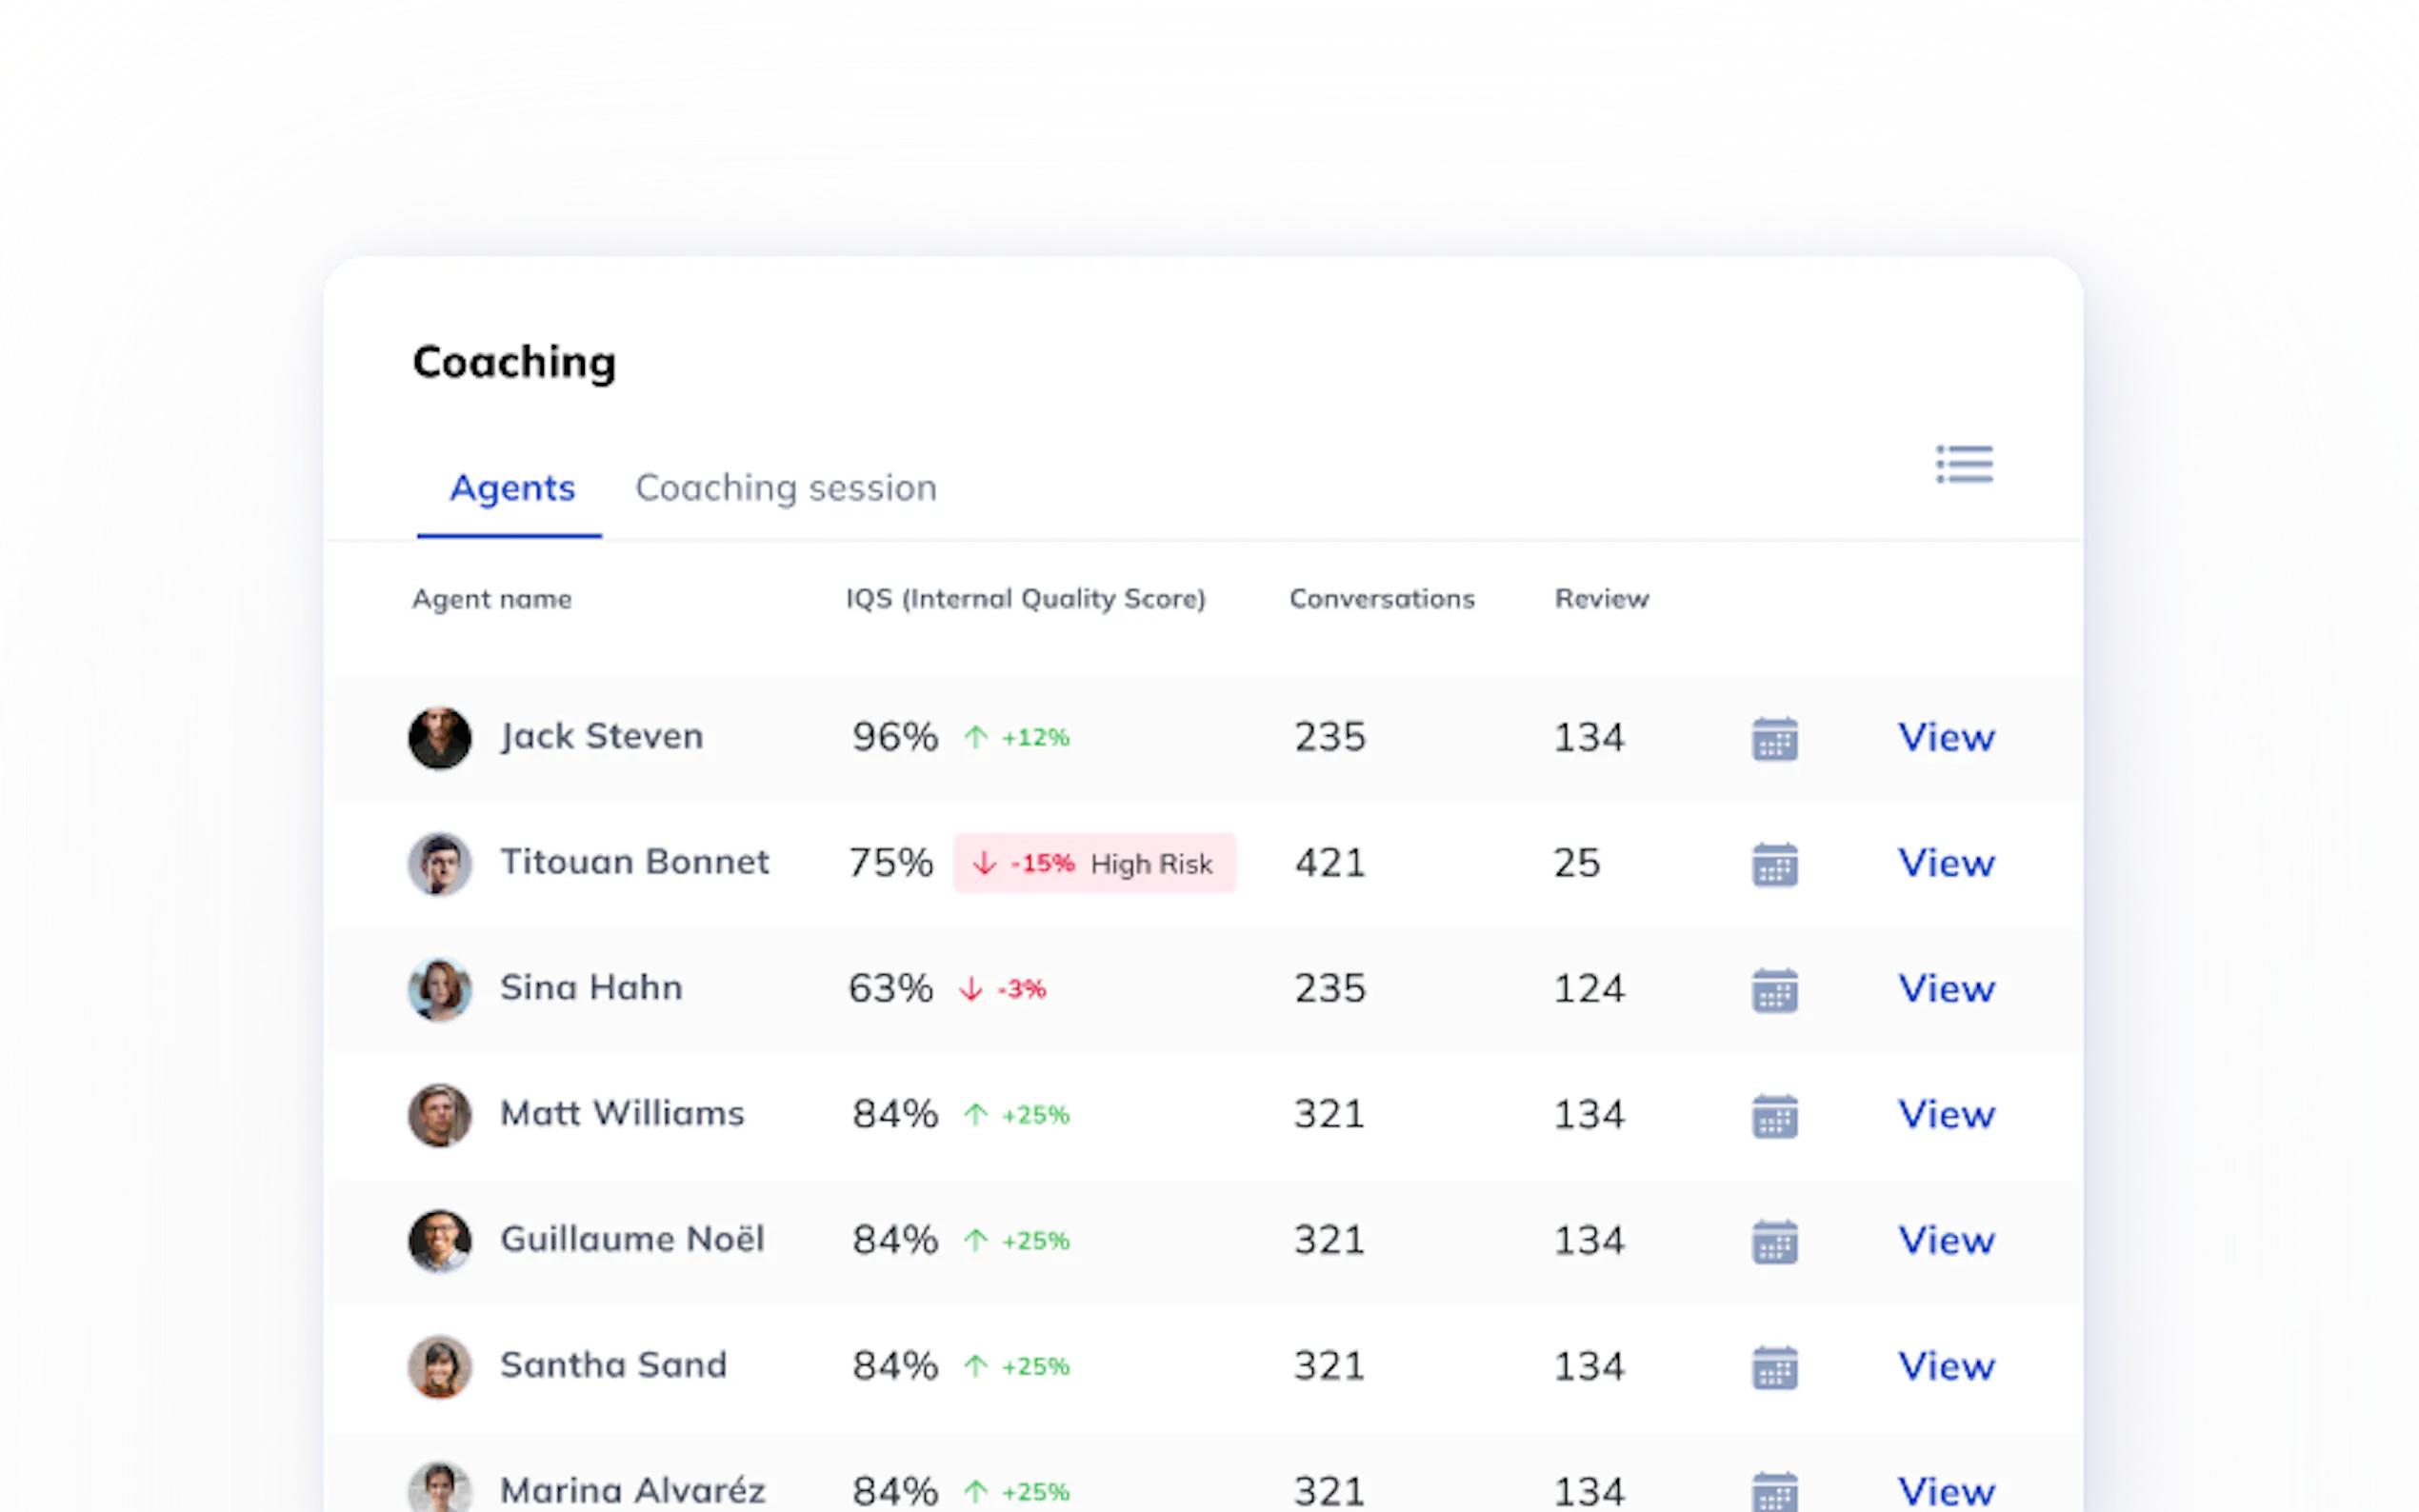The image size is (2419, 1512).
Task: Open calendar icon for Jack Steven
Action: [1774, 739]
